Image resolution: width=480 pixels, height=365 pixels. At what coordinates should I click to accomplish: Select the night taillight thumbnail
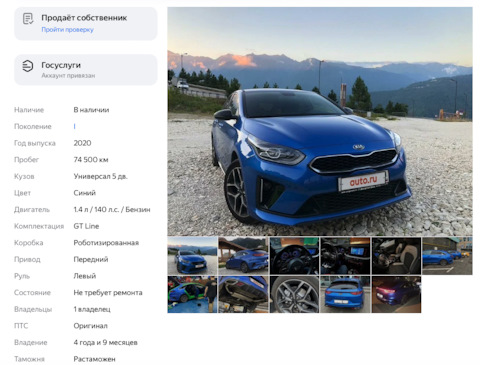coord(396,294)
